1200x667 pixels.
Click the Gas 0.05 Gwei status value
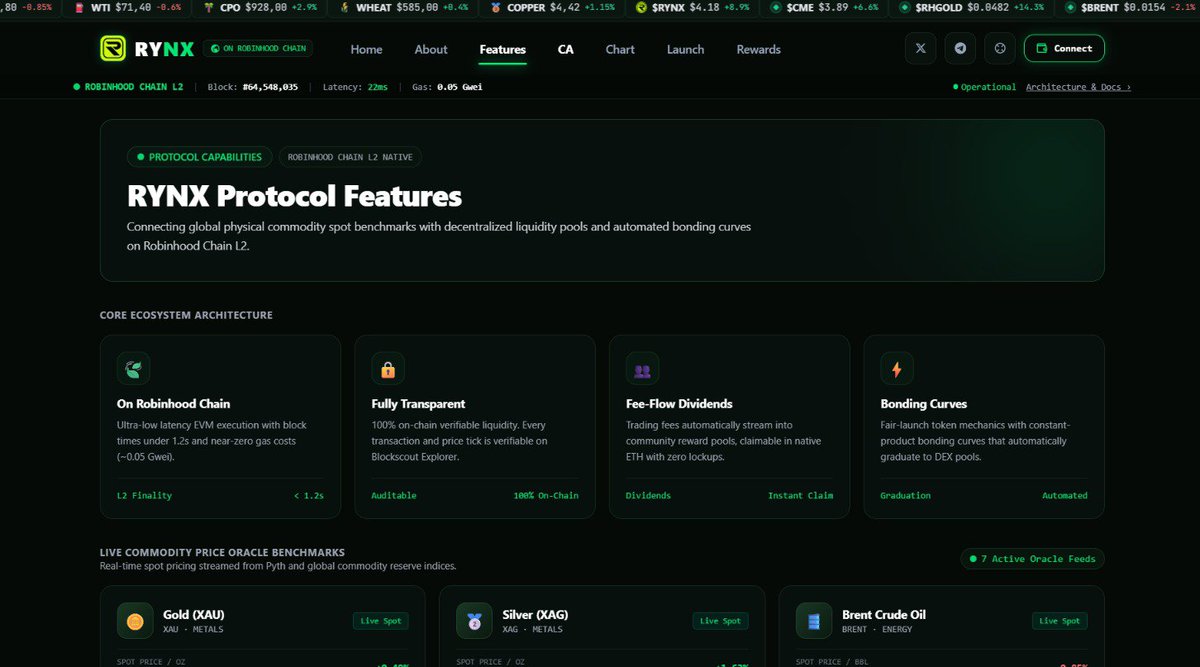(x=460, y=87)
